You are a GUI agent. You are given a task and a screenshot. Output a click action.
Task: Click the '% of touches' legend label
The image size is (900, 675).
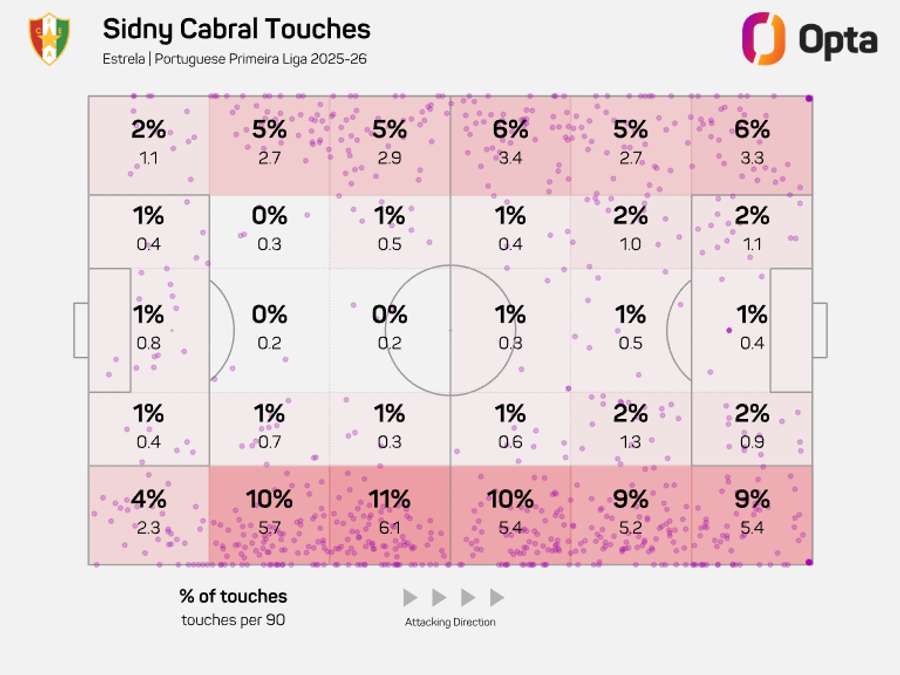(x=233, y=596)
